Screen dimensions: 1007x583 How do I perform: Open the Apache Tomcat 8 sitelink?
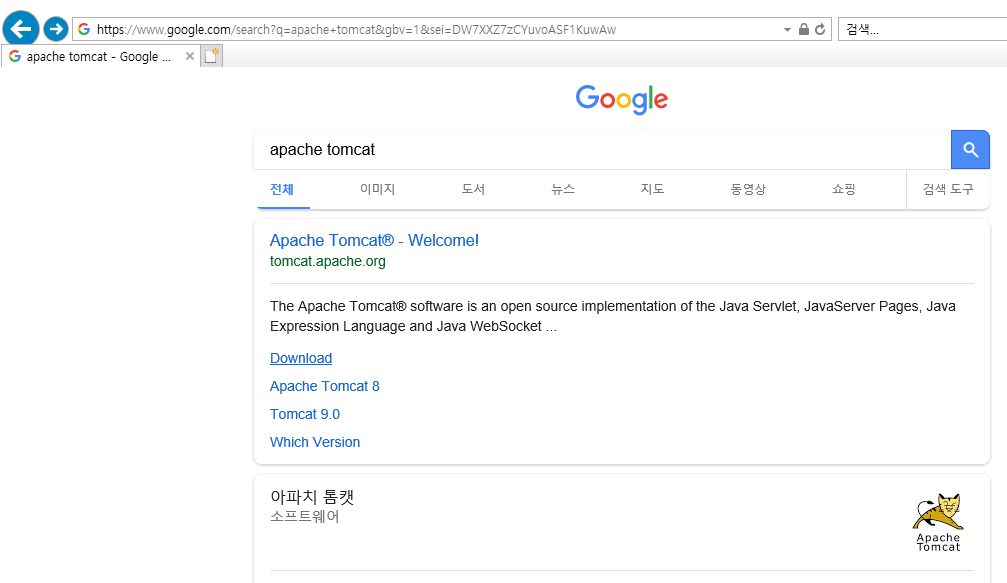coord(324,387)
